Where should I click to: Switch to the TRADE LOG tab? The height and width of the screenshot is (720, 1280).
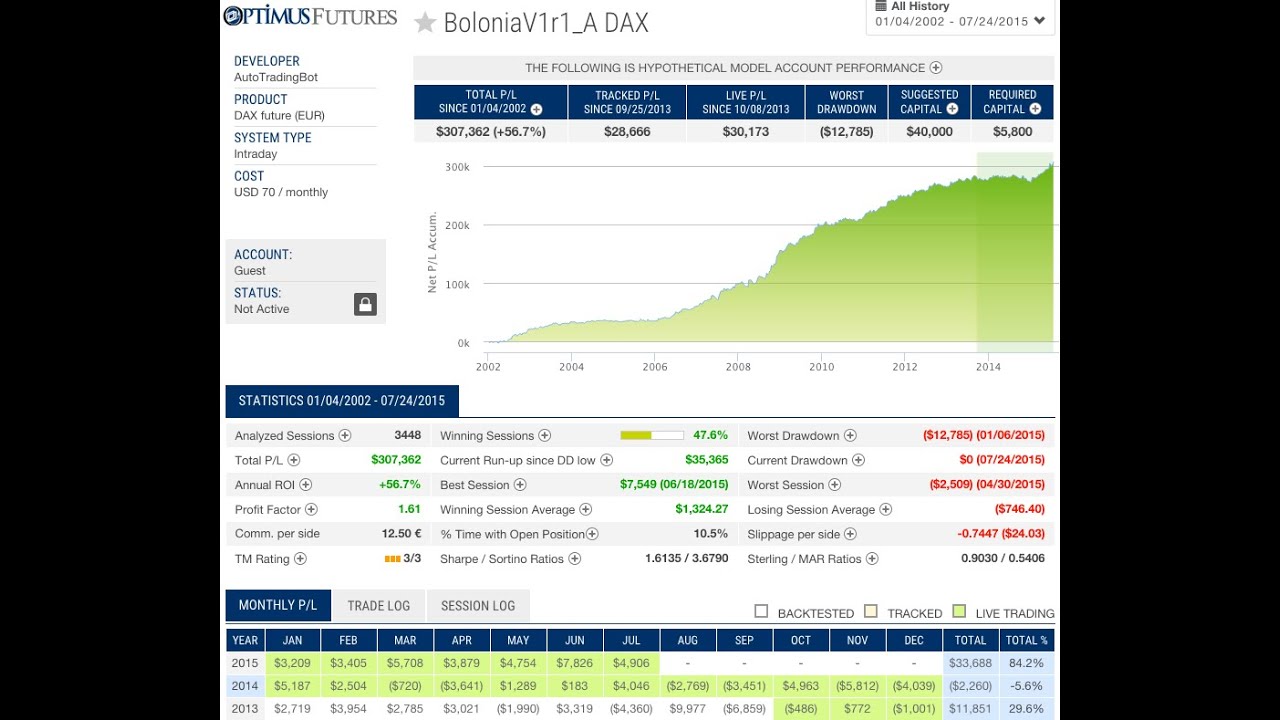point(379,605)
